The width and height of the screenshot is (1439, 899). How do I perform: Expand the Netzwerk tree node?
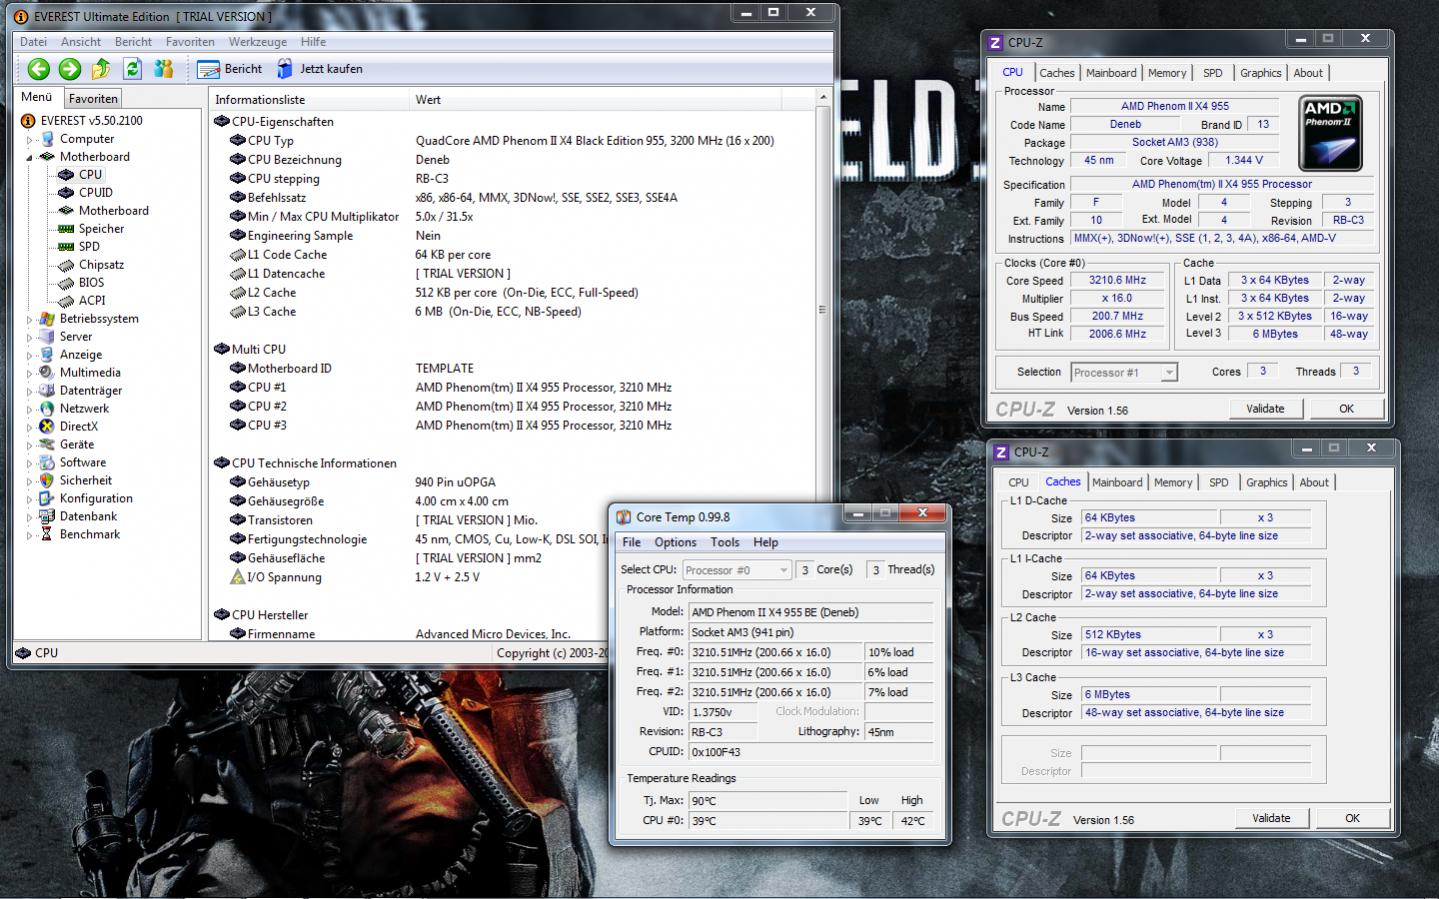pyautogui.click(x=30, y=409)
